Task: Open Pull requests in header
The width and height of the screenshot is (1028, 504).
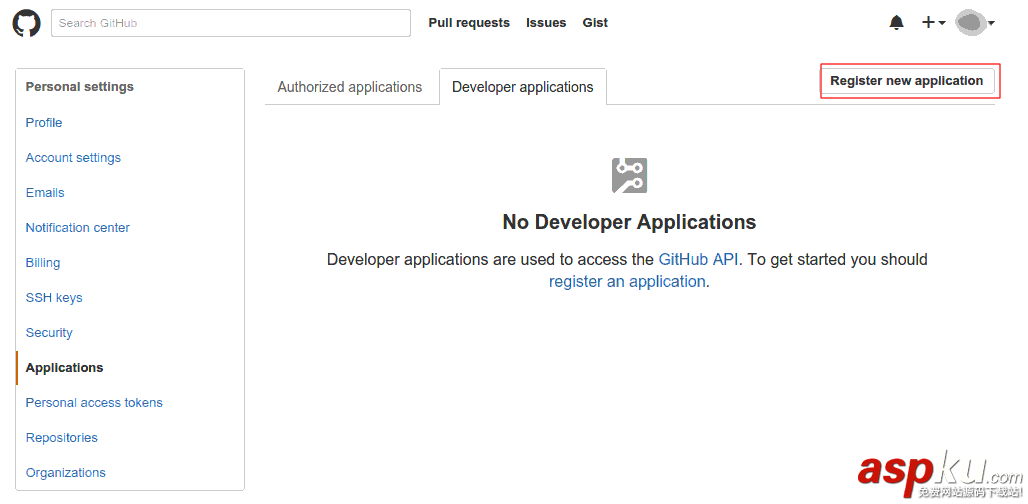Action: (469, 23)
